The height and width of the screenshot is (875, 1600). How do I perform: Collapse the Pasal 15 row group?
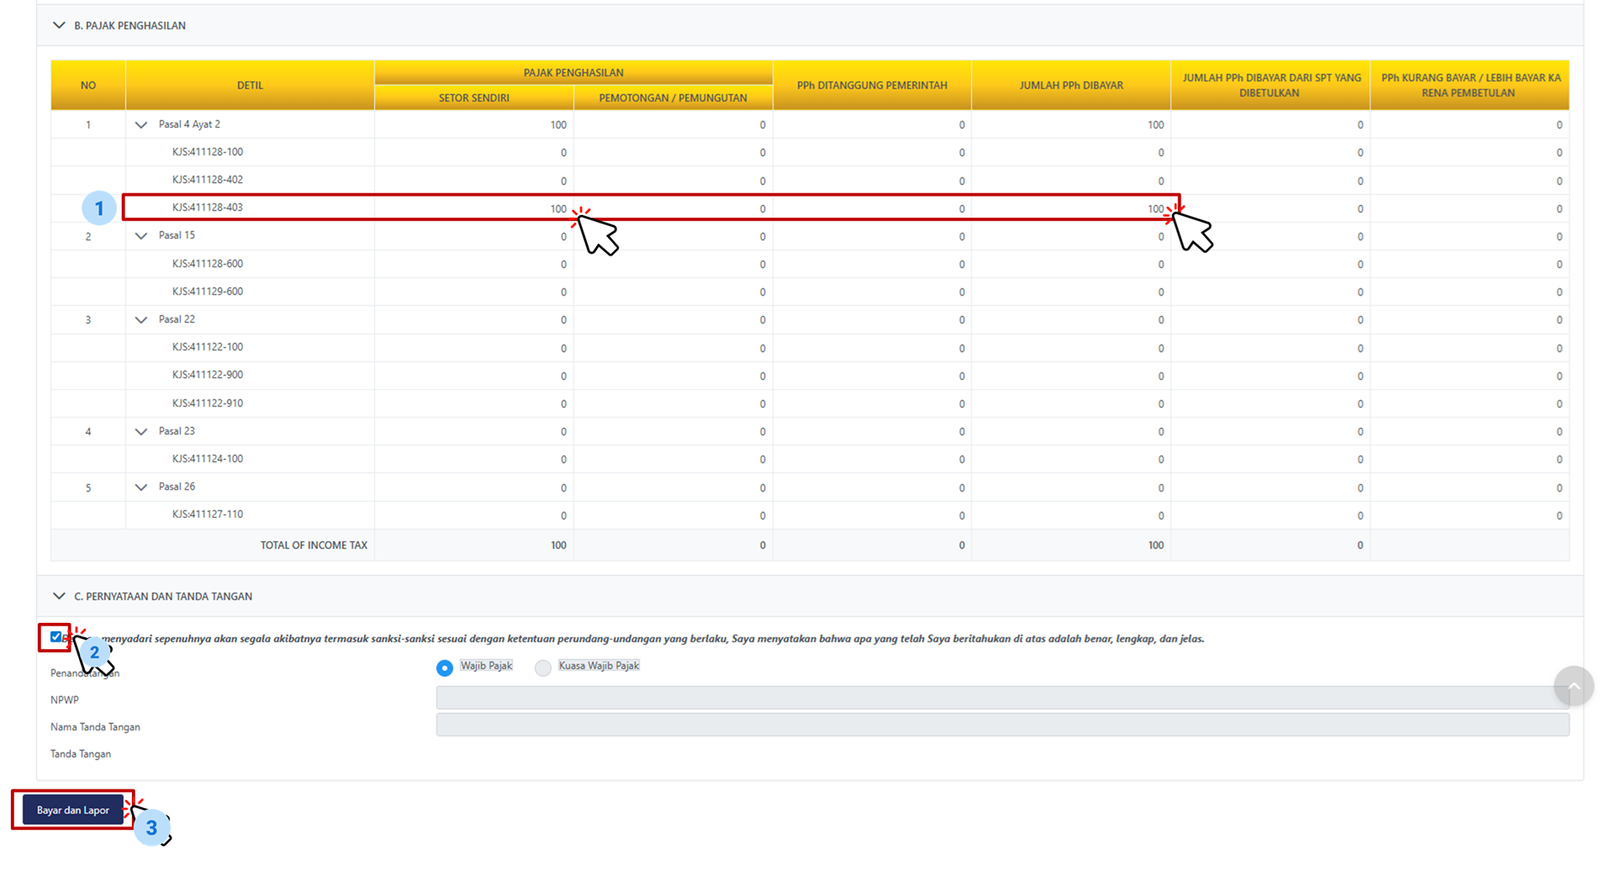pyautogui.click(x=141, y=236)
